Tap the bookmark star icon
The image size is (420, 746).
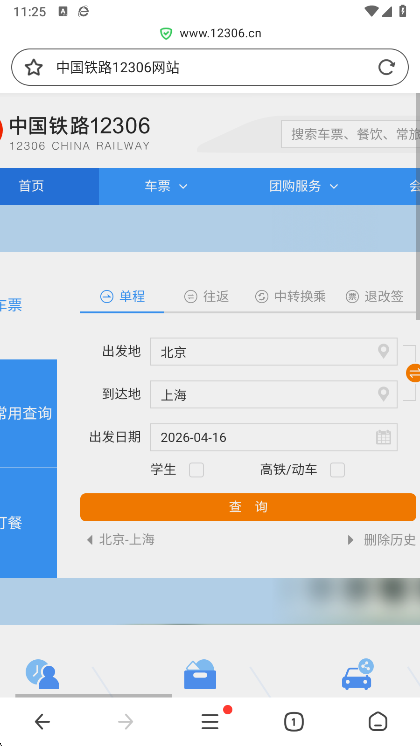(x=33, y=68)
